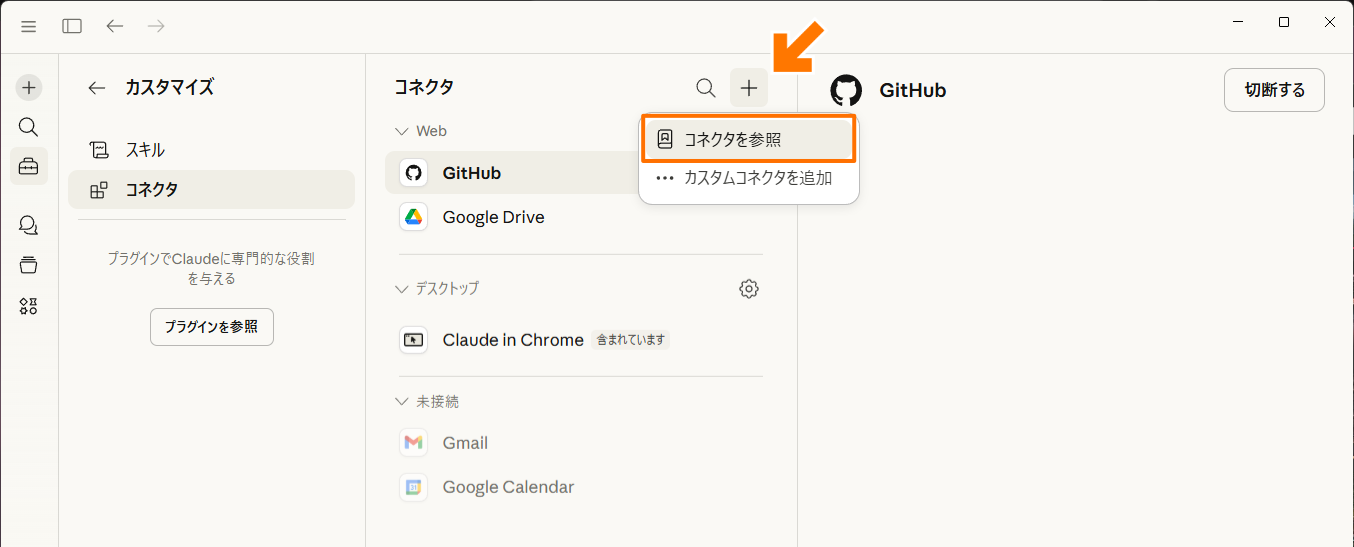
Task: Open desktop connectors settings gear
Action: (x=749, y=289)
